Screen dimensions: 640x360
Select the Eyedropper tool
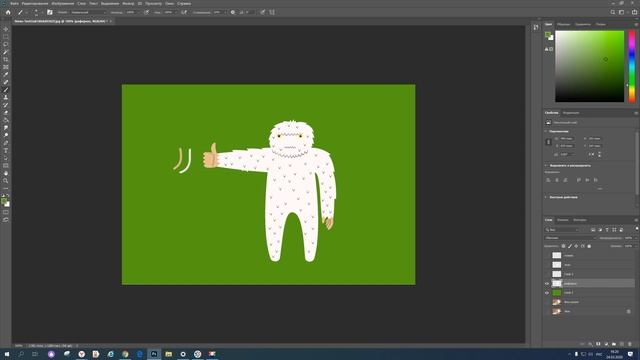6,75
